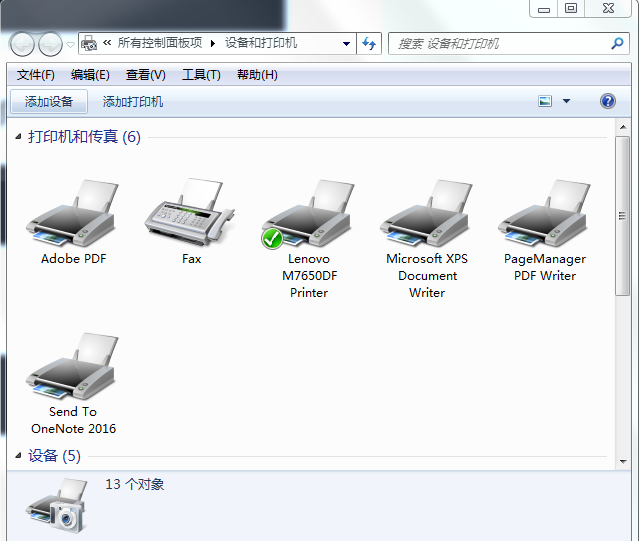Select the PageManager PDF Writer icon
639x541 pixels.
[544, 213]
